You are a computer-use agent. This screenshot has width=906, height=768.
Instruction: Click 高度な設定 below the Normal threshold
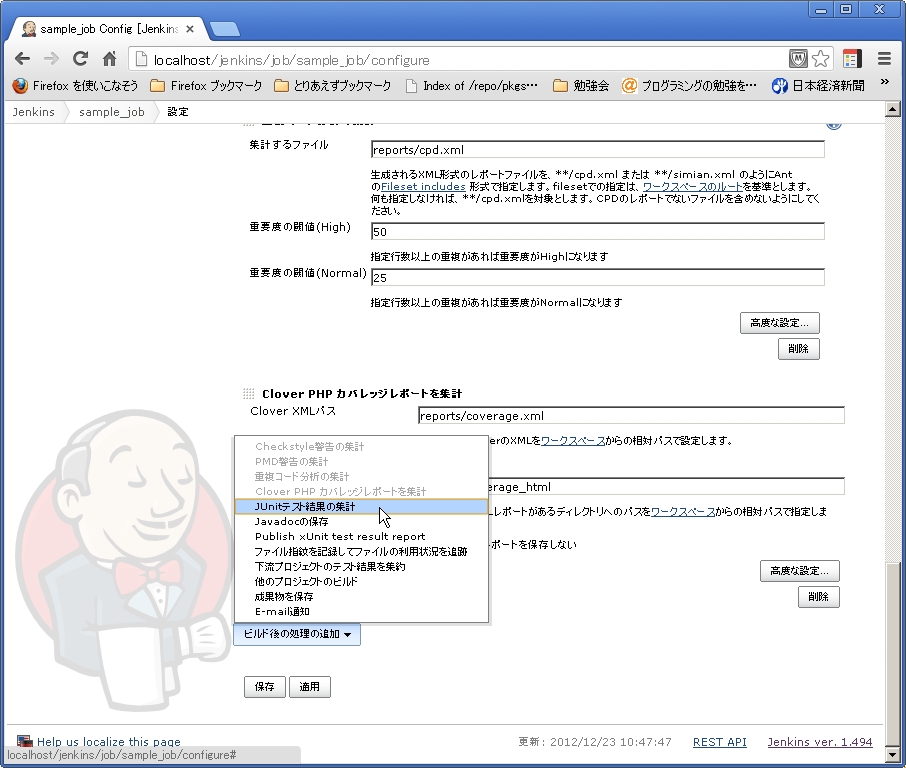[779, 323]
